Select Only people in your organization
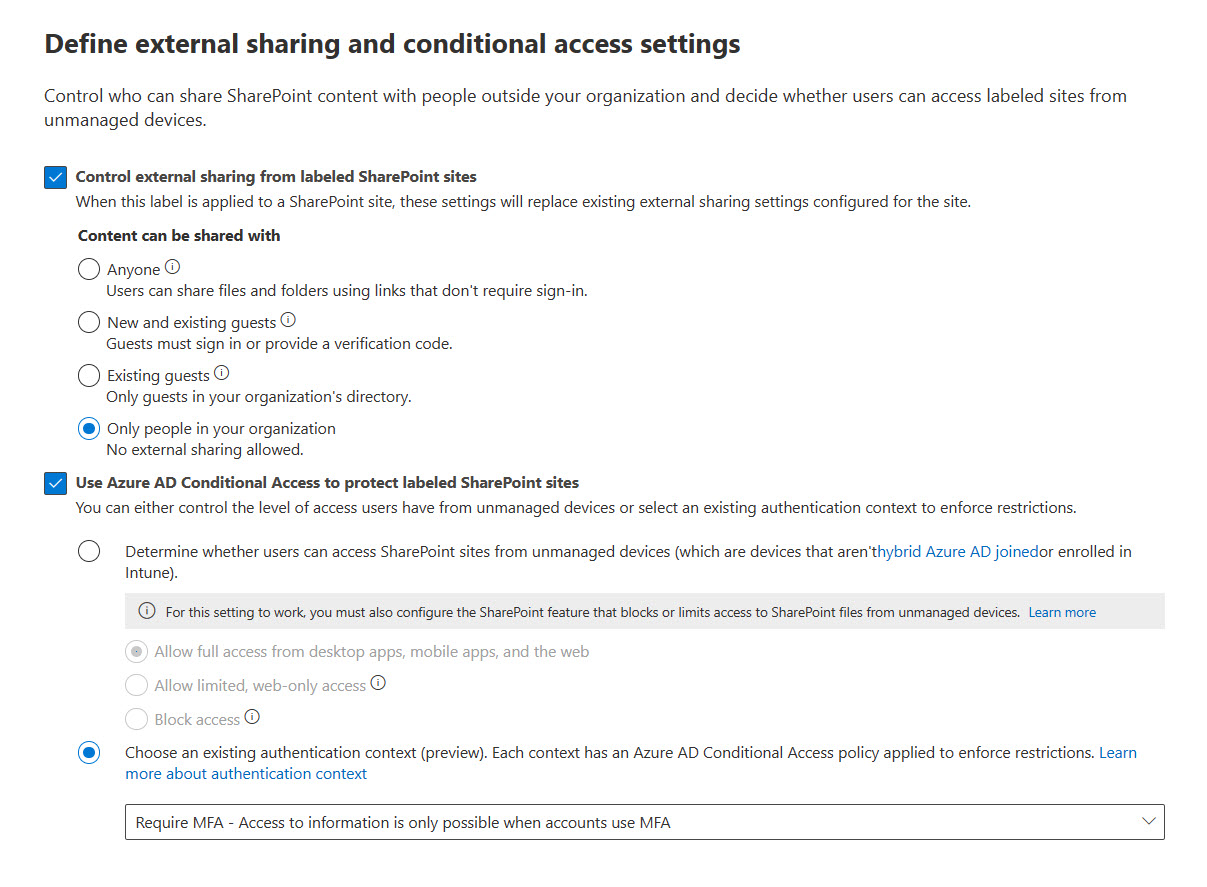This screenshot has width=1207, height=887. (x=88, y=428)
